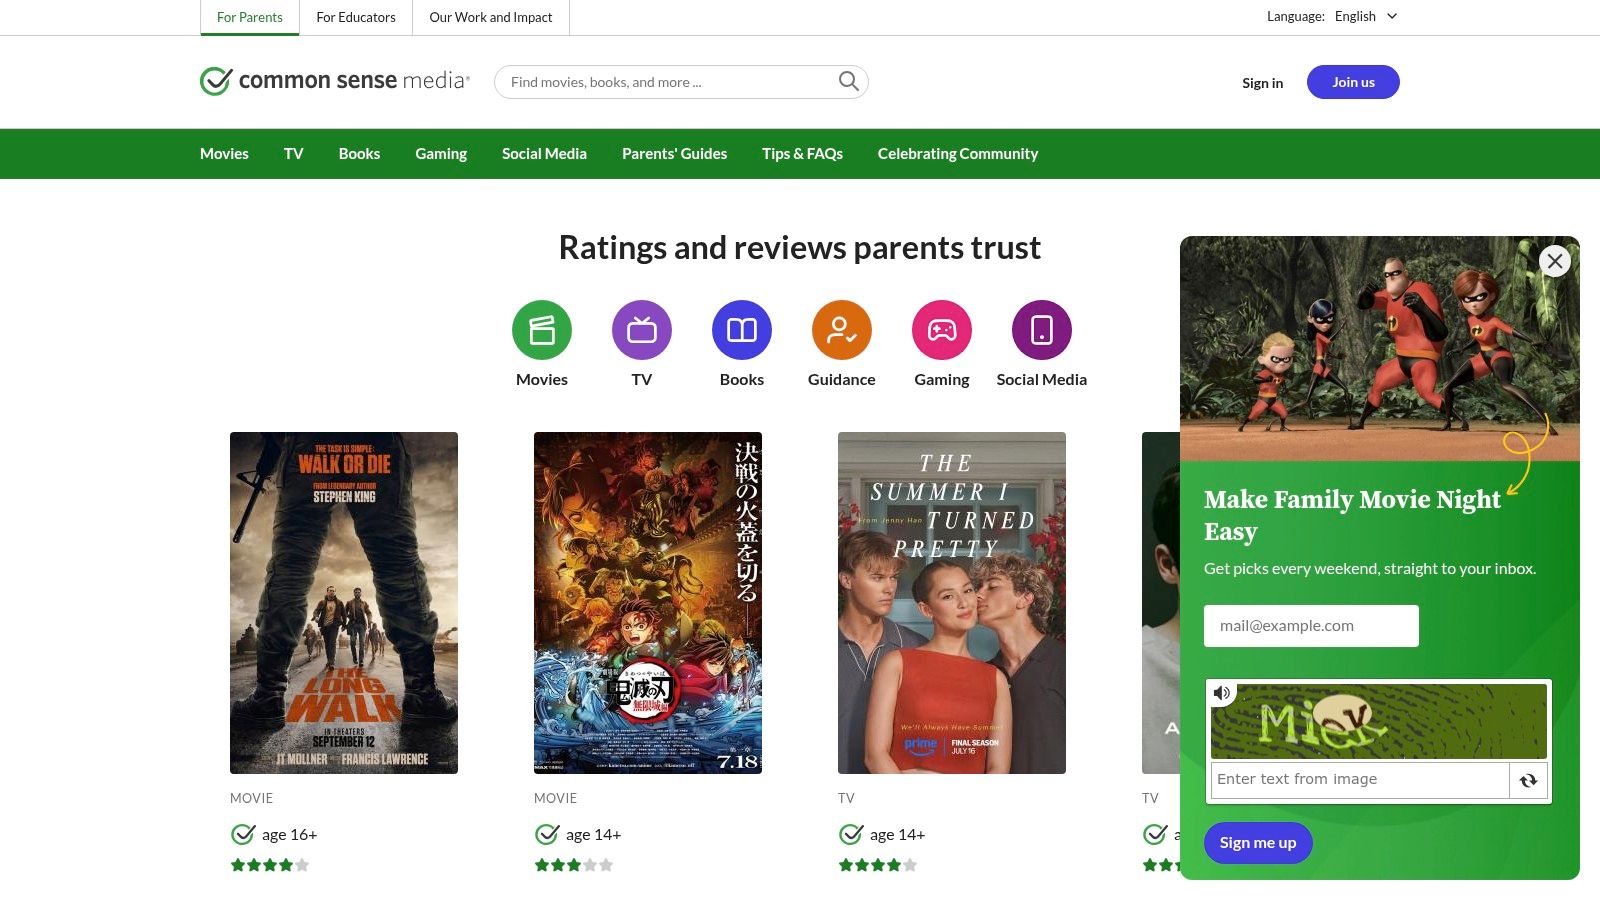The image size is (1600, 900).
Task: Click the mail@example.com email field
Action: click(x=1310, y=625)
